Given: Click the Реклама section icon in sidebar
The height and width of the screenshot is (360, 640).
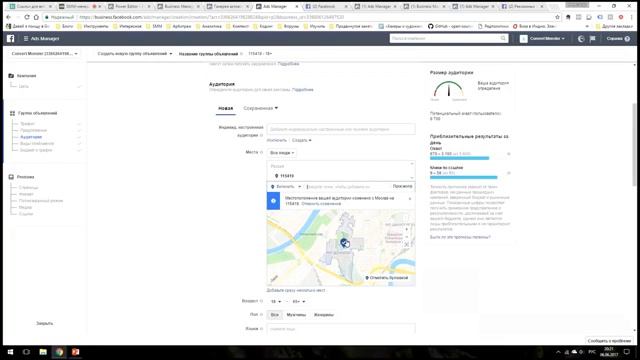Looking at the screenshot, I should point(11,177).
